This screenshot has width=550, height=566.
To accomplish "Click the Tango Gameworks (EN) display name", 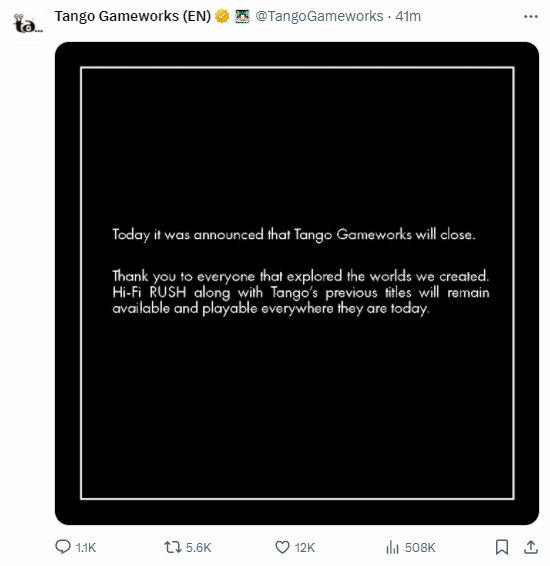I will (x=133, y=16).
